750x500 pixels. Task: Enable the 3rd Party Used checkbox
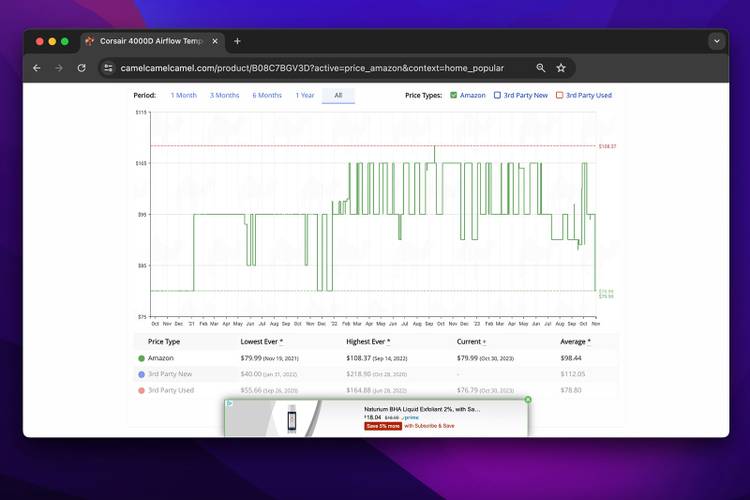(x=560, y=96)
